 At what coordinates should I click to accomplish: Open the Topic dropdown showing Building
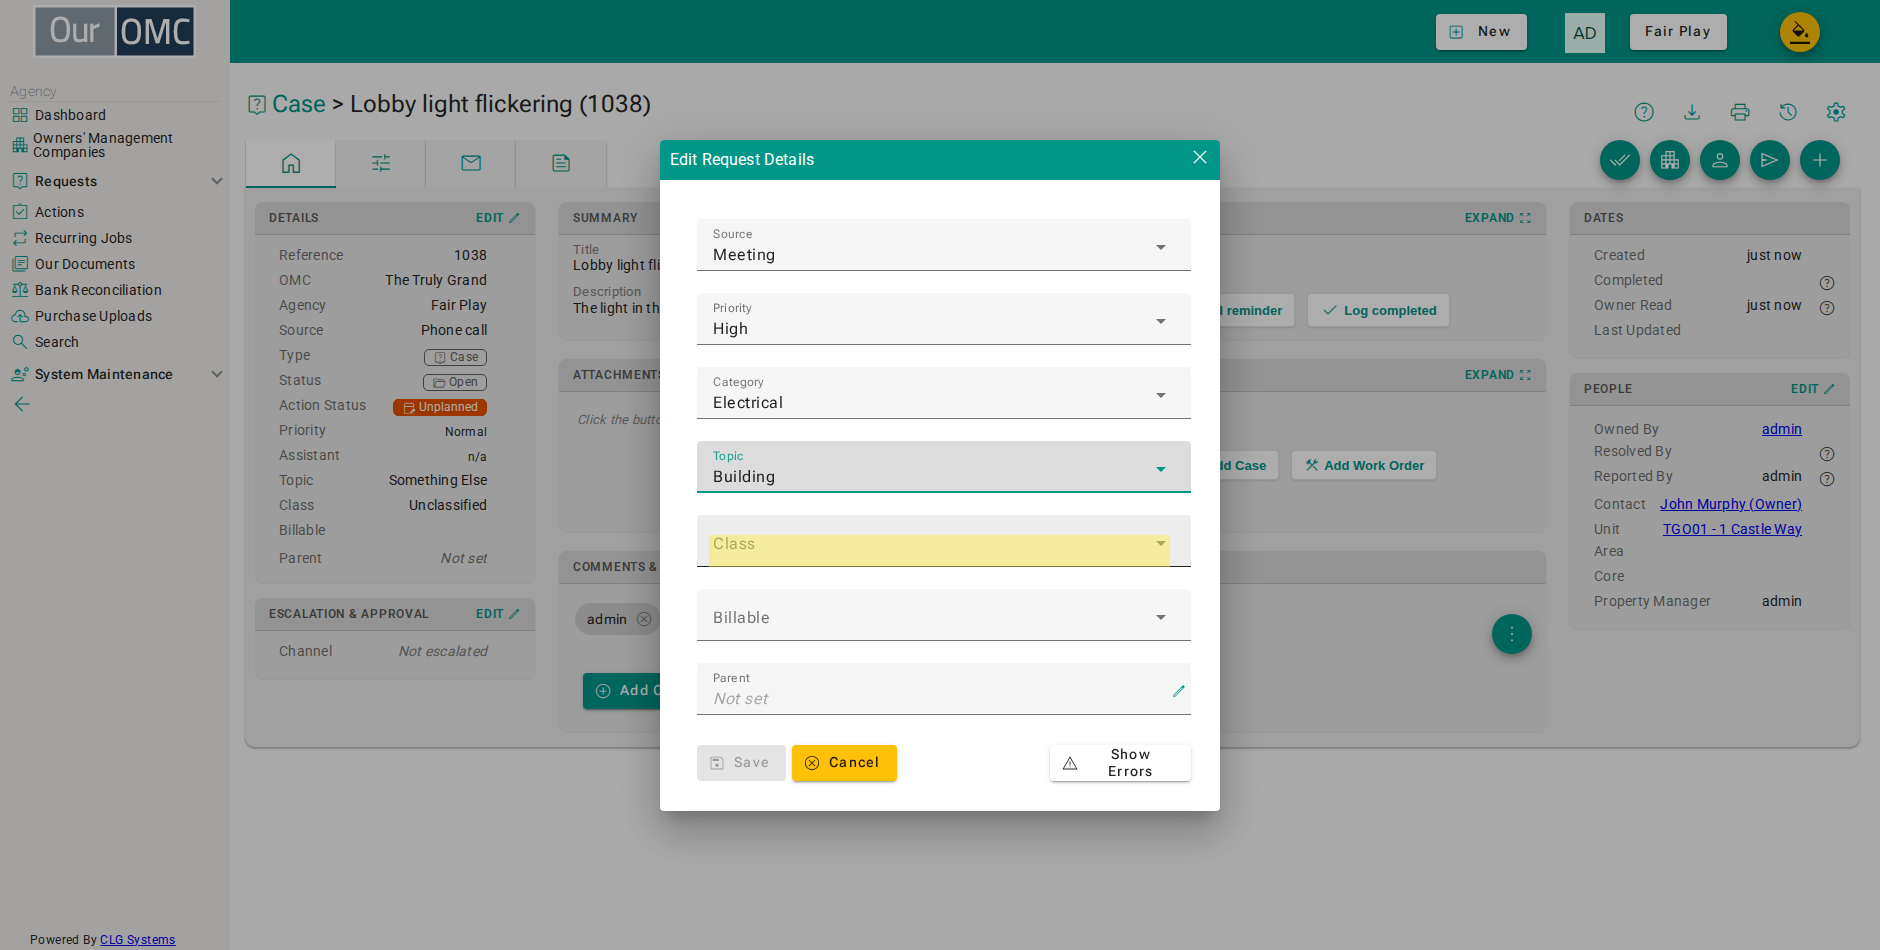pos(943,467)
